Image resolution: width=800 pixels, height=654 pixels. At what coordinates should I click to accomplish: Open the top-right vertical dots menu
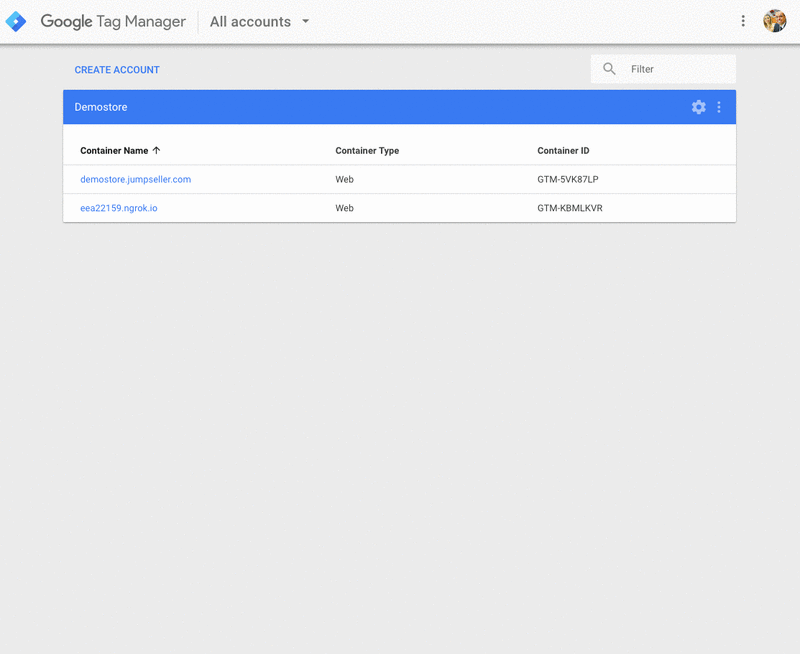[743, 21]
